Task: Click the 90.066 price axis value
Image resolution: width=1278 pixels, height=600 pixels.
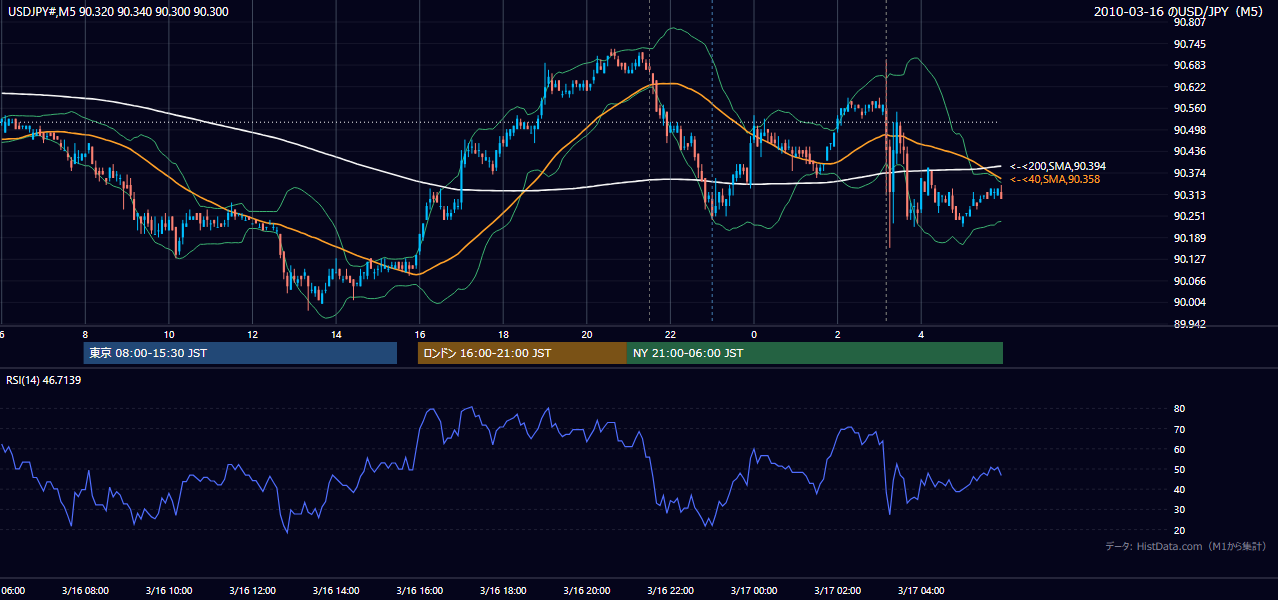Action: pyautogui.click(x=1189, y=281)
